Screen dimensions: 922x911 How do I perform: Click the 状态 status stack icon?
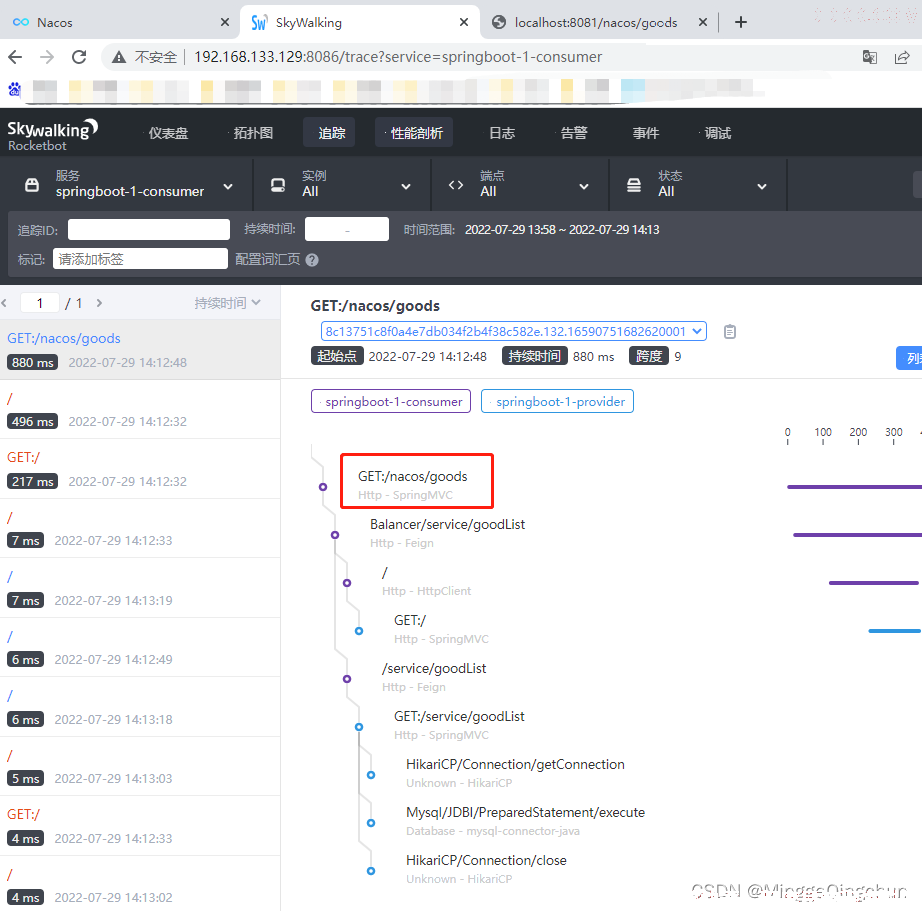tap(634, 185)
